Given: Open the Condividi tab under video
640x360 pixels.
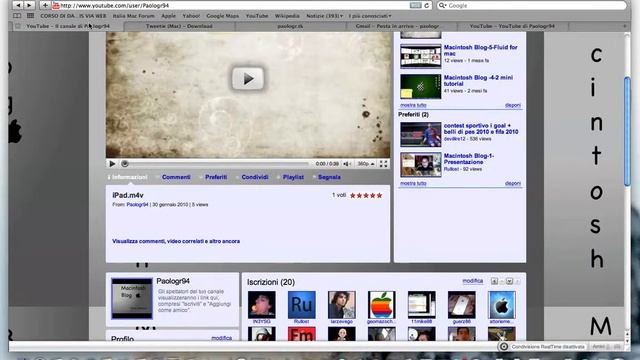Looking at the screenshot, I should coord(255,177).
